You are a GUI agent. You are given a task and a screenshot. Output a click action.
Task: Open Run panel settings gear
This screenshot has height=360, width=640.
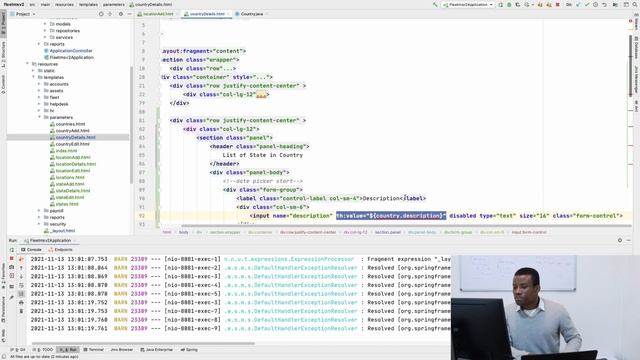pos(620,240)
